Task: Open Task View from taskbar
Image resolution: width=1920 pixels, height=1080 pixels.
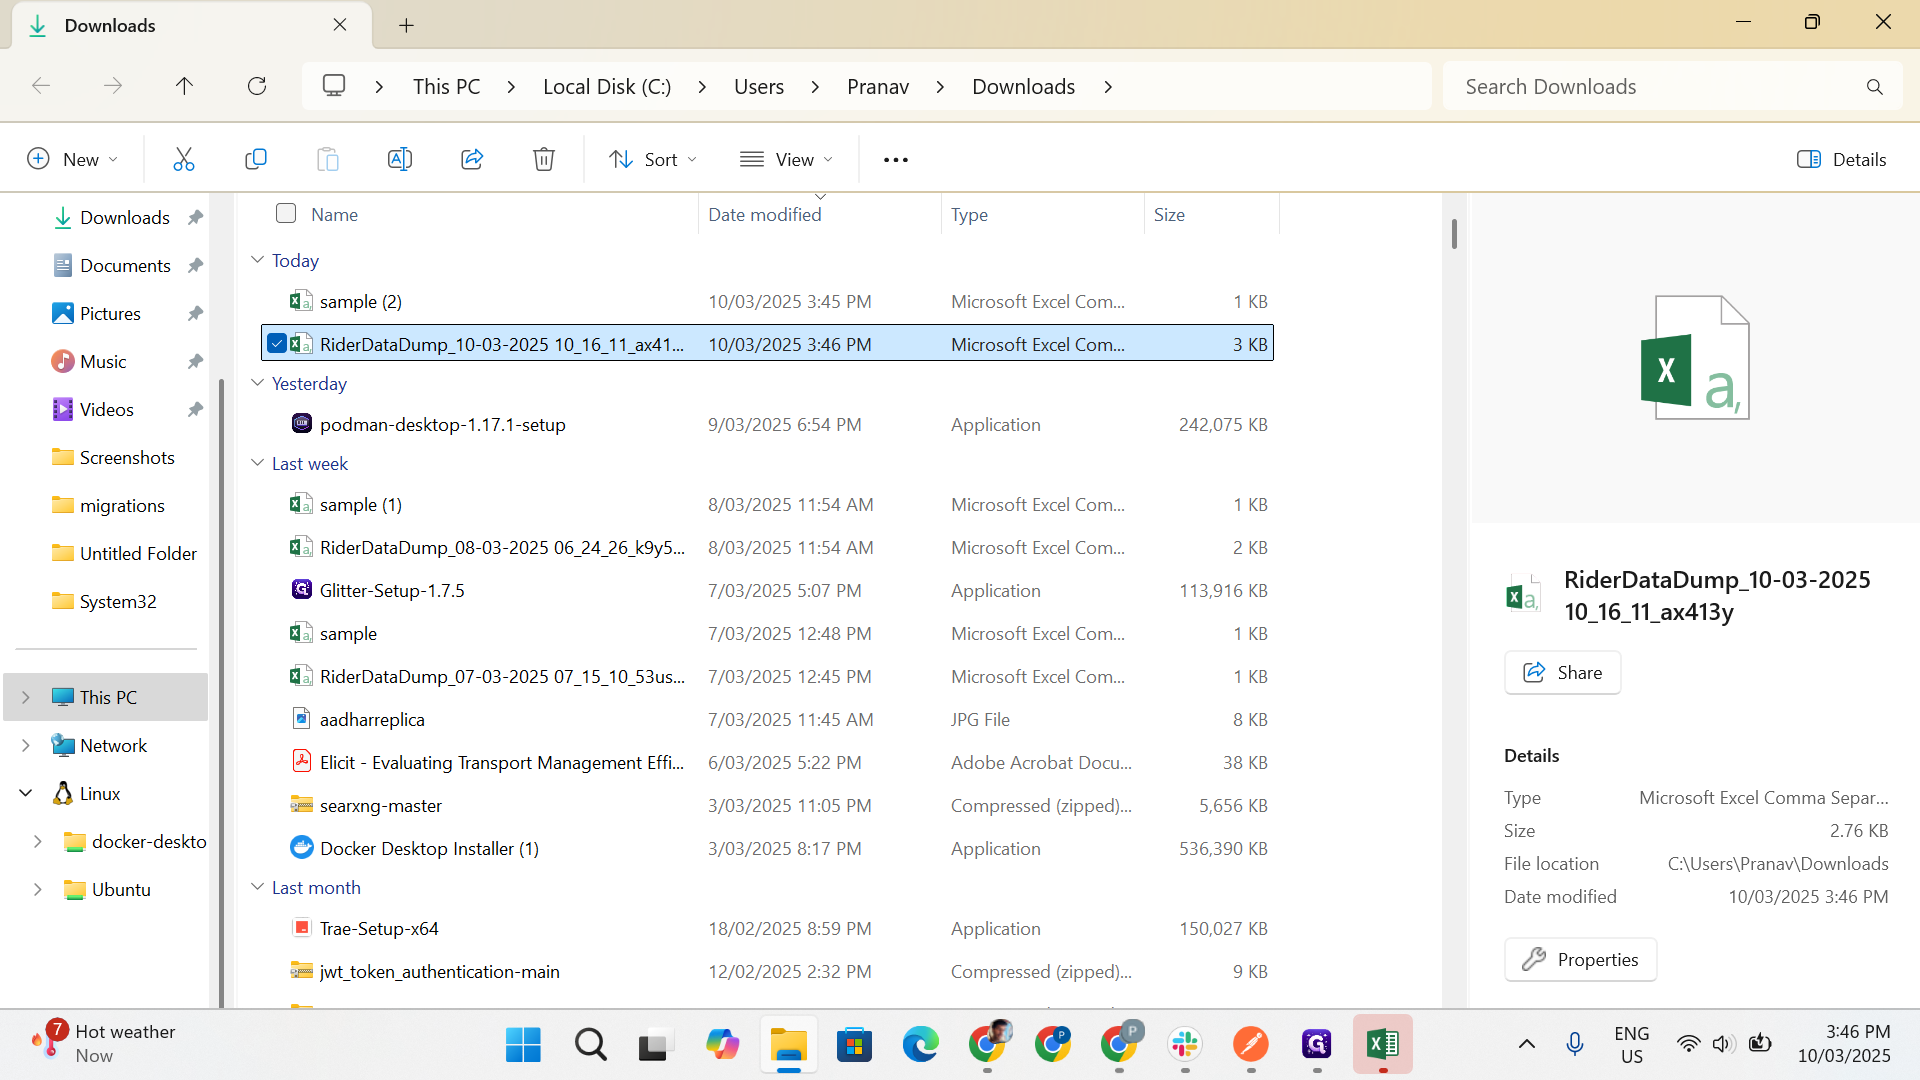Action: 655,1045
